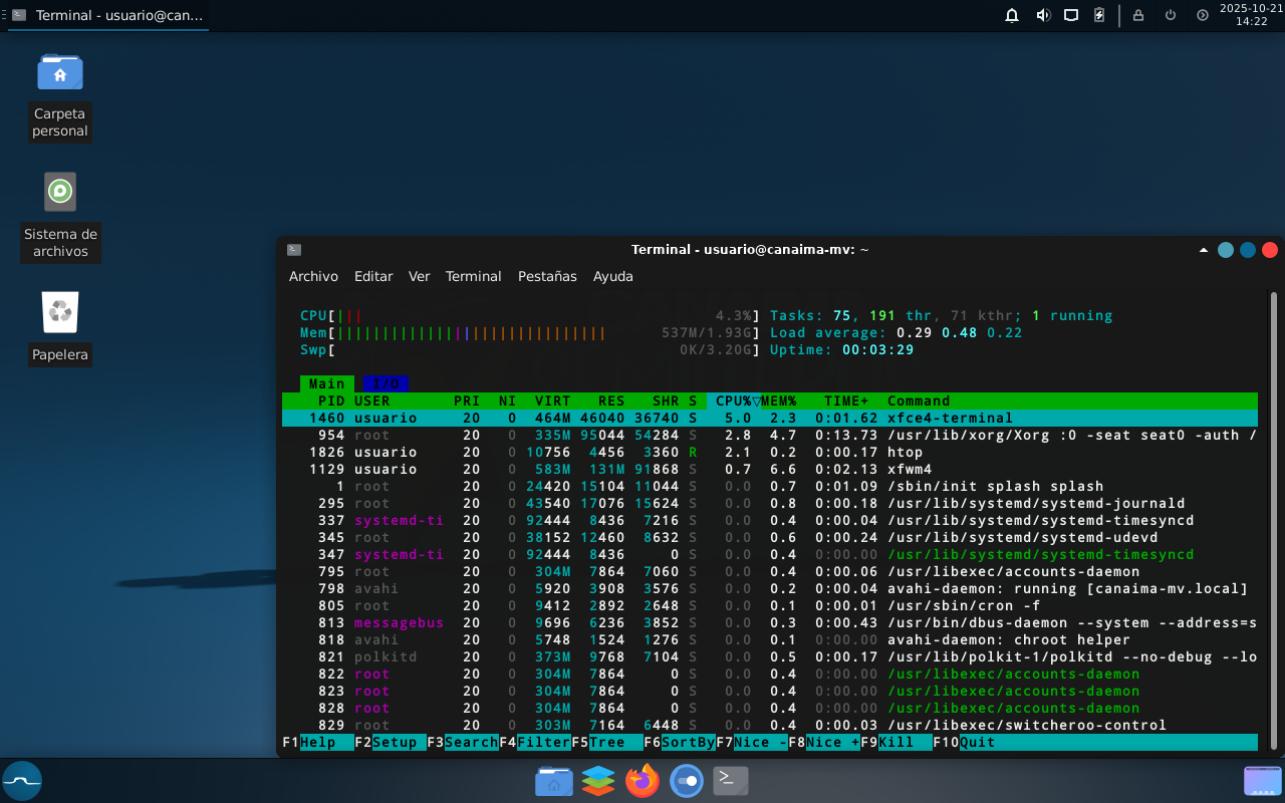
Task: Open the blue toggle settings app in dock
Action: pyautogui.click(x=686, y=780)
